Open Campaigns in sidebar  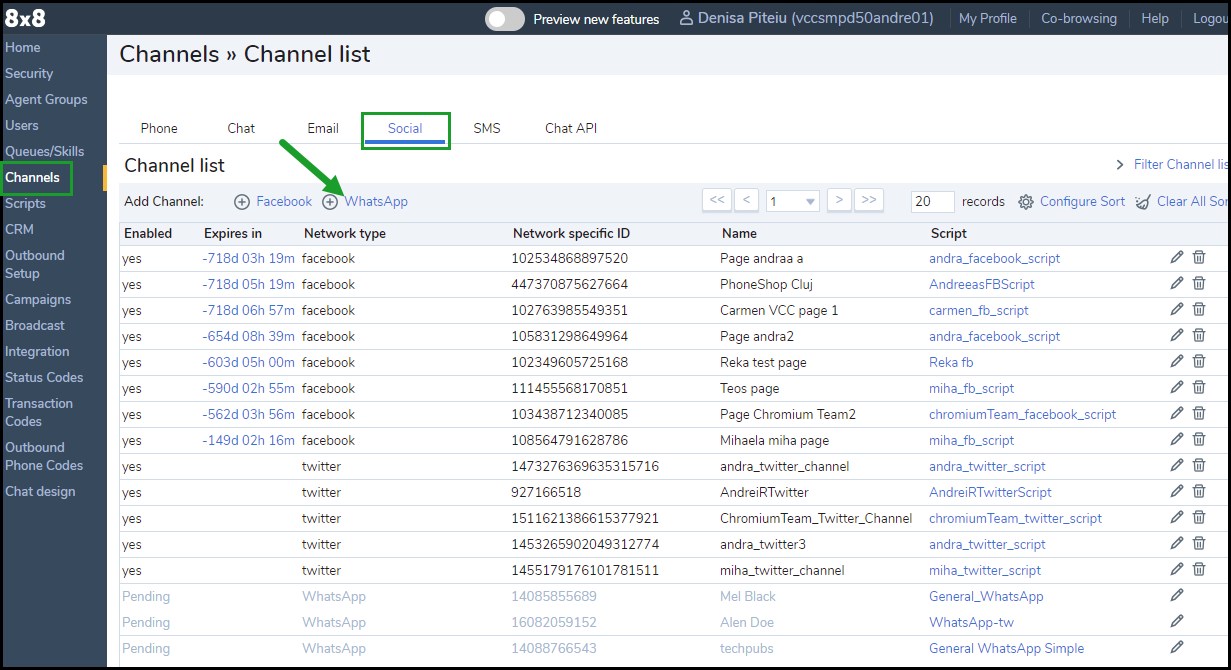click(x=38, y=299)
